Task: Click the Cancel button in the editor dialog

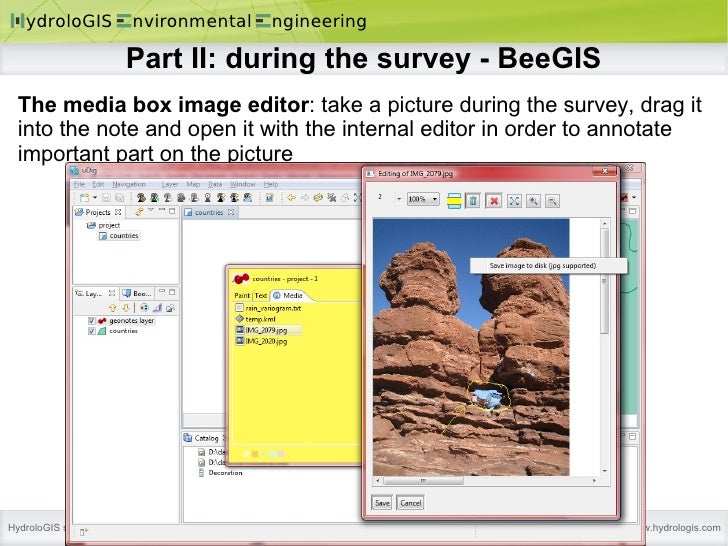Action: [410, 503]
